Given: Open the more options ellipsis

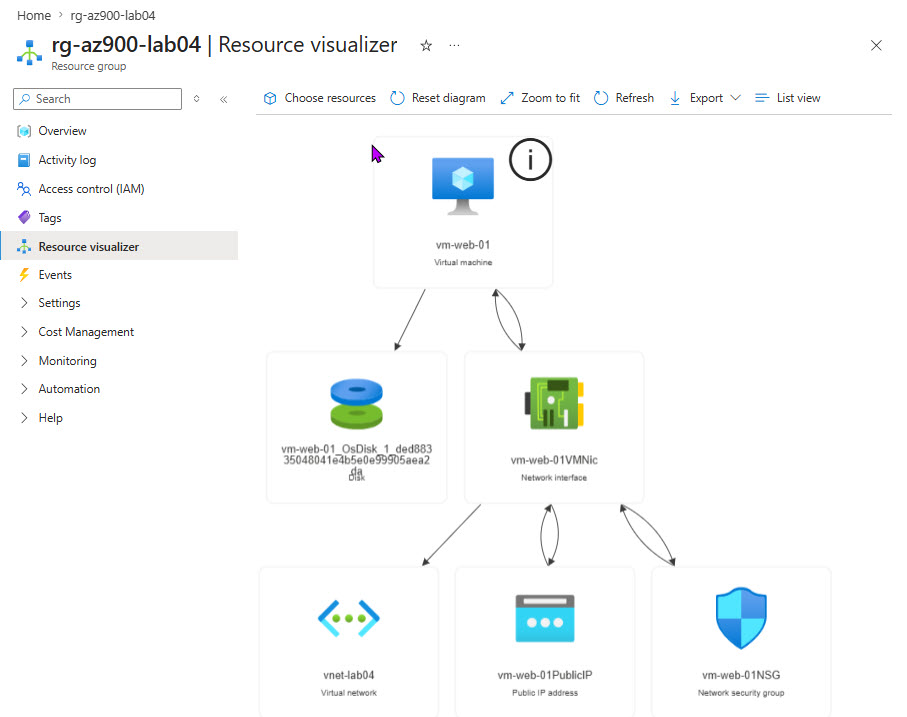Looking at the screenshot, I should pos(455,45).
